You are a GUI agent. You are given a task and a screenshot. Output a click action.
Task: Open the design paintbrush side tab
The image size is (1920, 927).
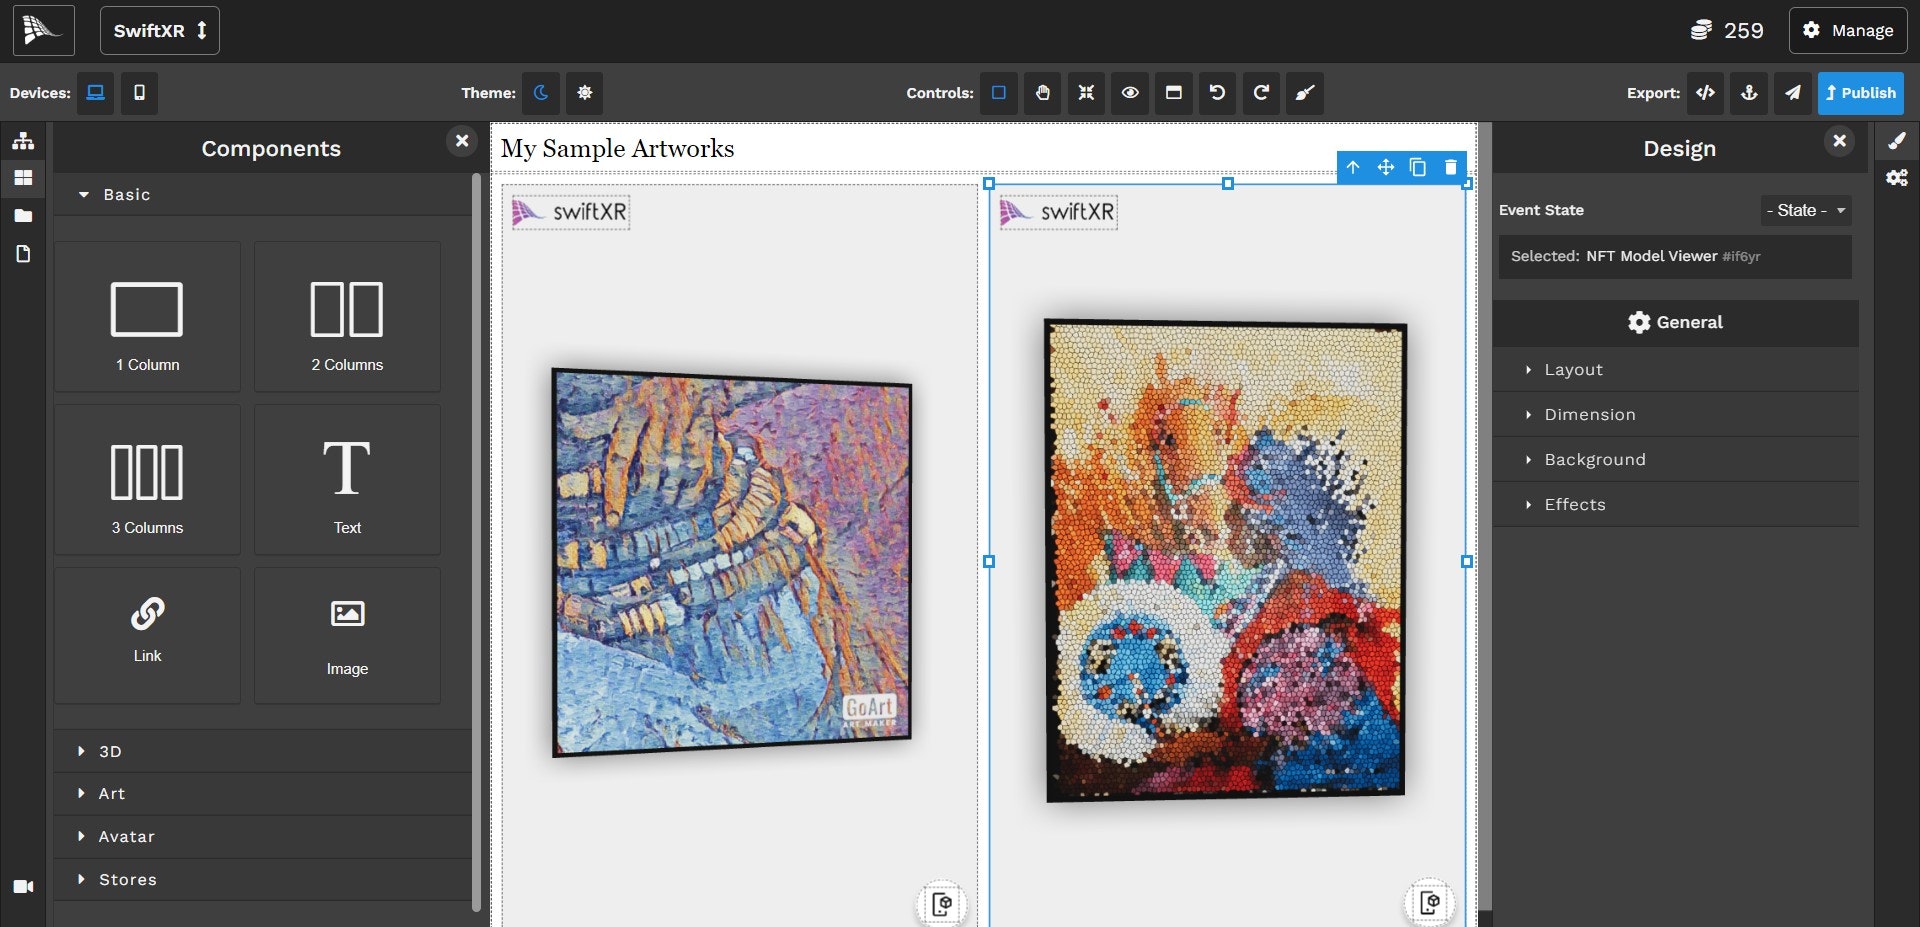coord(1897,141)
